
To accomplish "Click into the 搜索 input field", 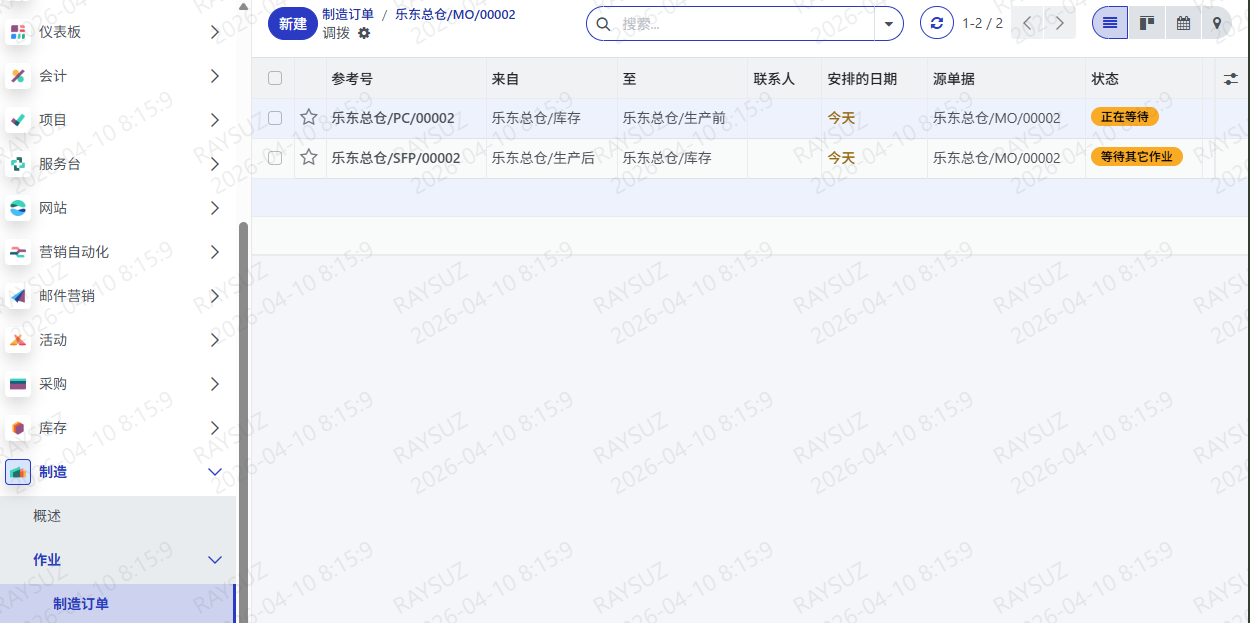I will click(x=745, y=24).
